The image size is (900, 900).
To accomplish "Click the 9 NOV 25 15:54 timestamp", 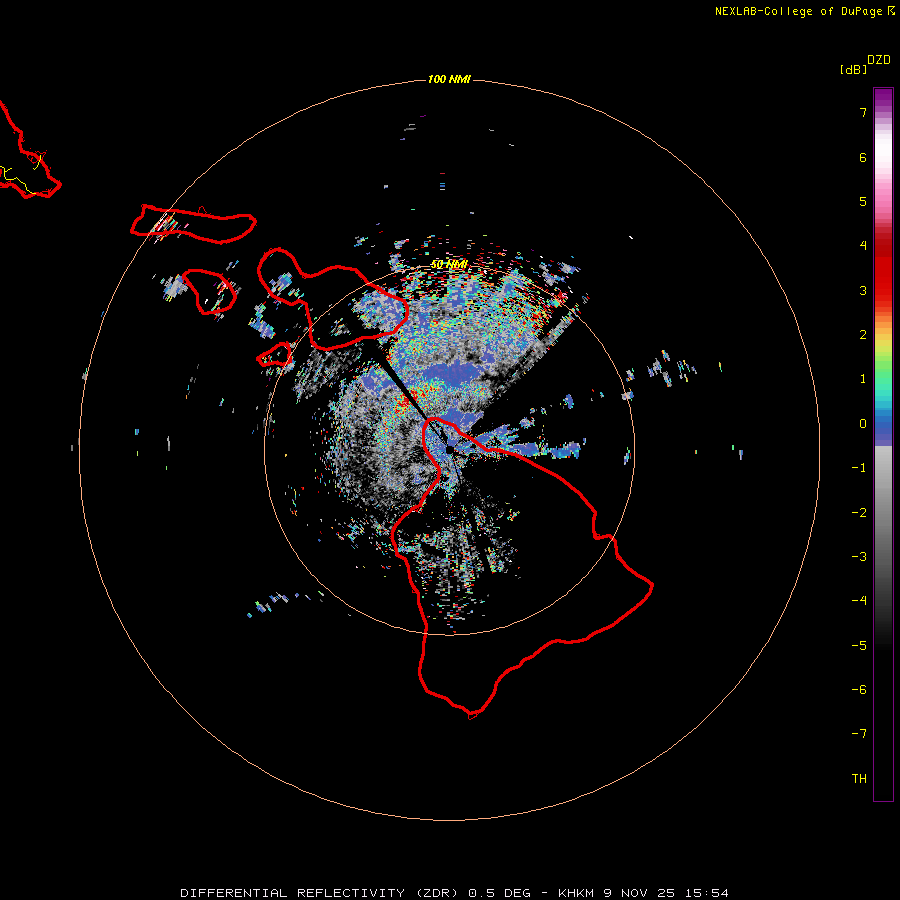I will [x=666, y=893].
